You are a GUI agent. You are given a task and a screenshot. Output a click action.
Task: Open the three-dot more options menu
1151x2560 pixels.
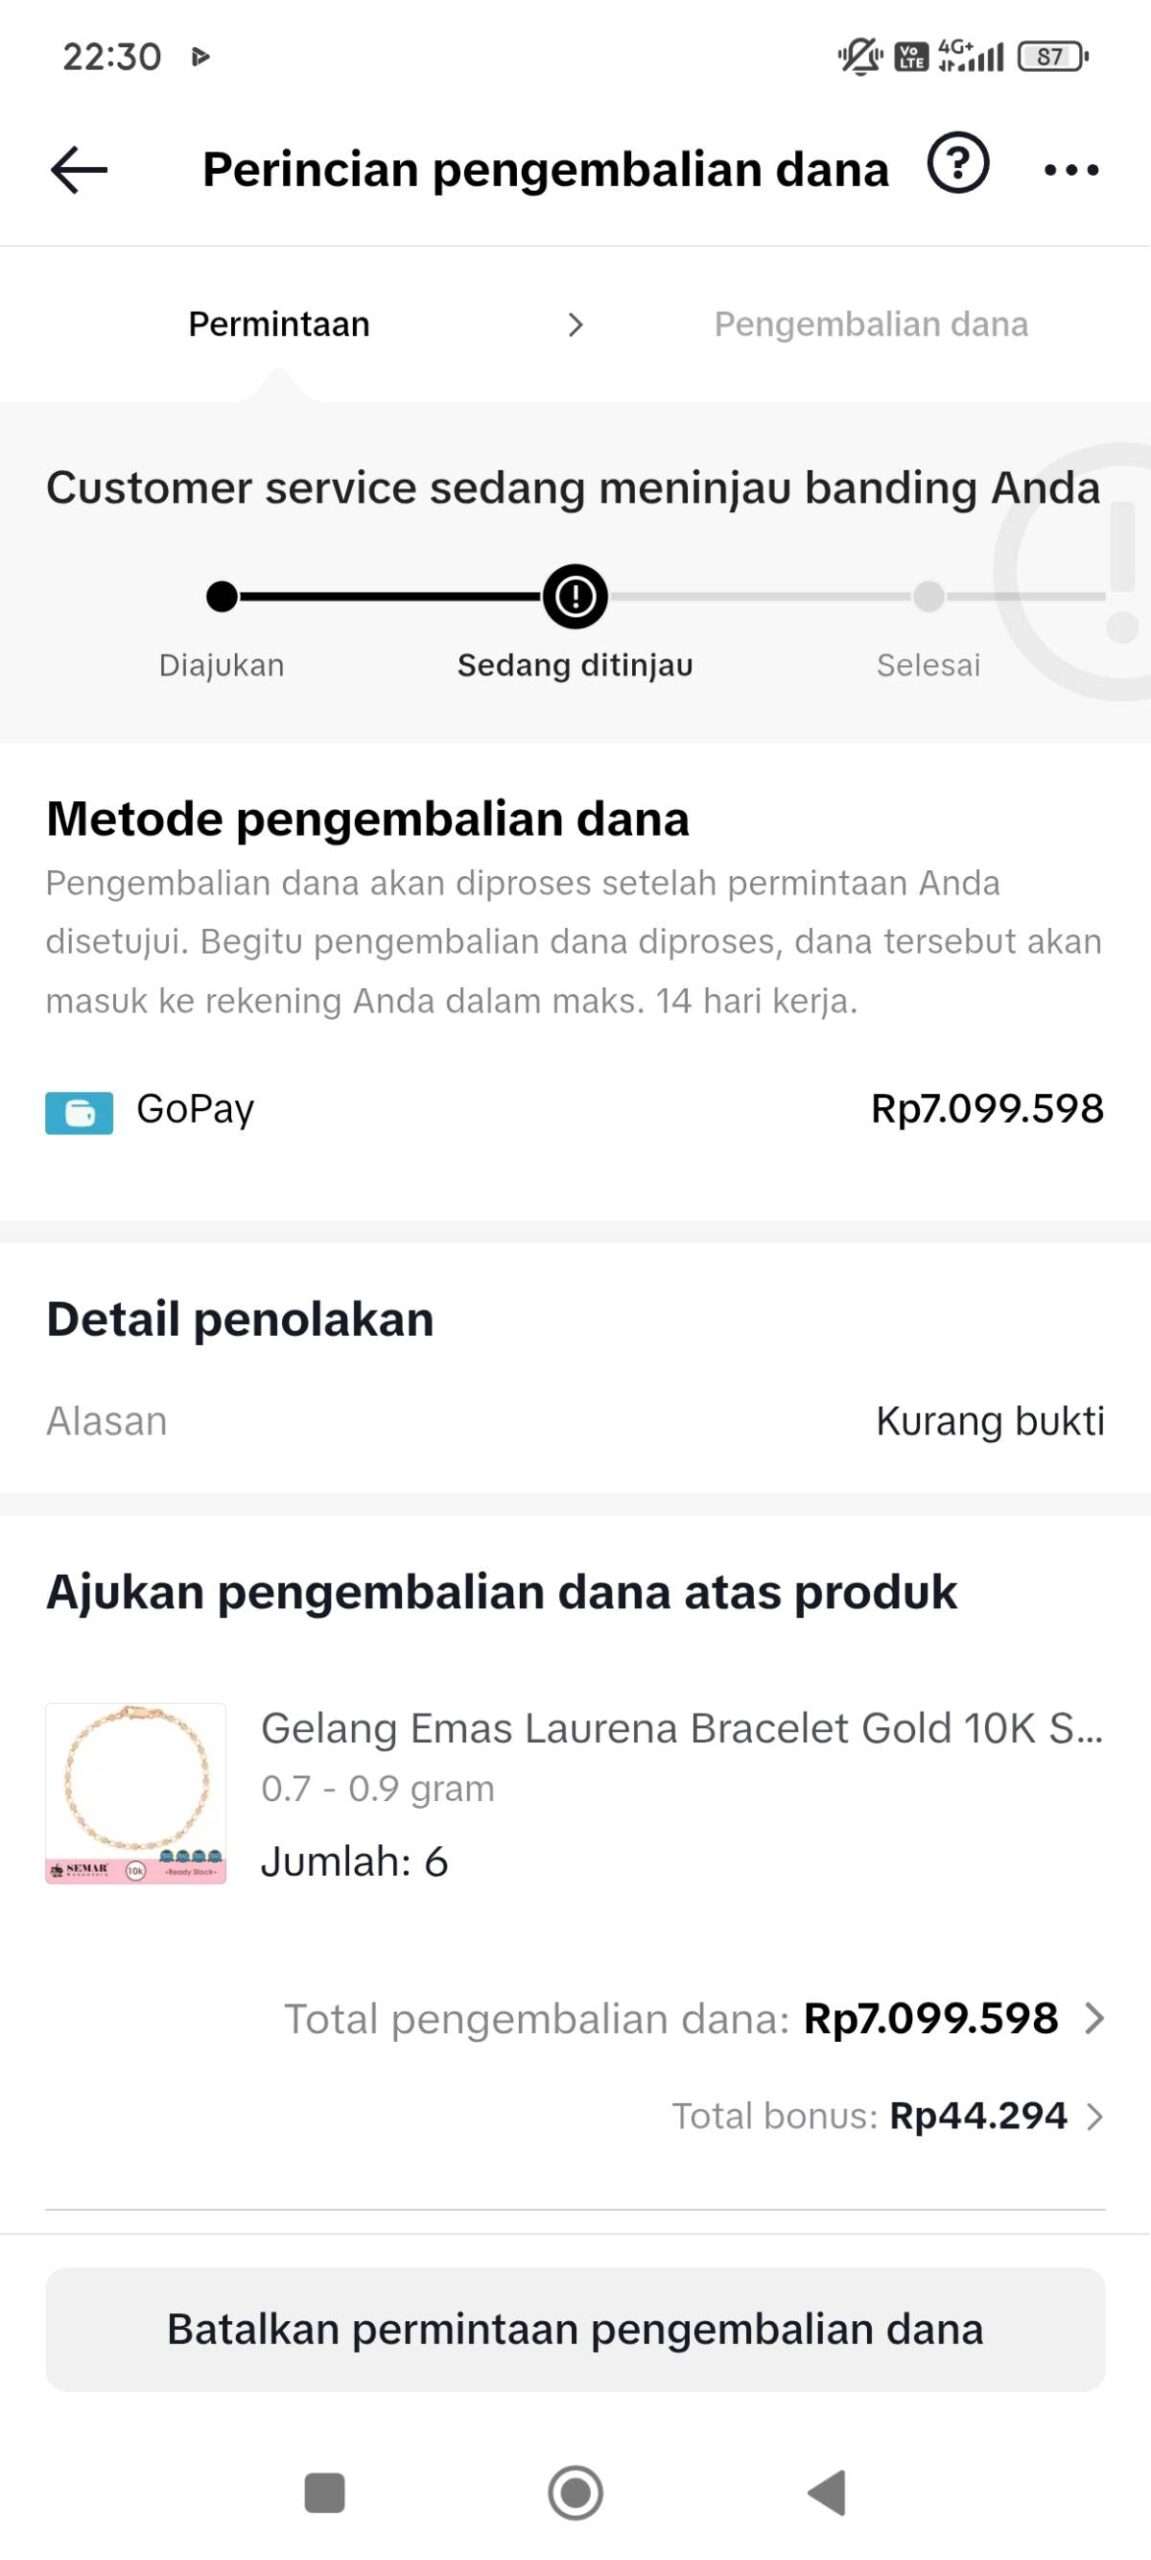tap(1071, 170)
